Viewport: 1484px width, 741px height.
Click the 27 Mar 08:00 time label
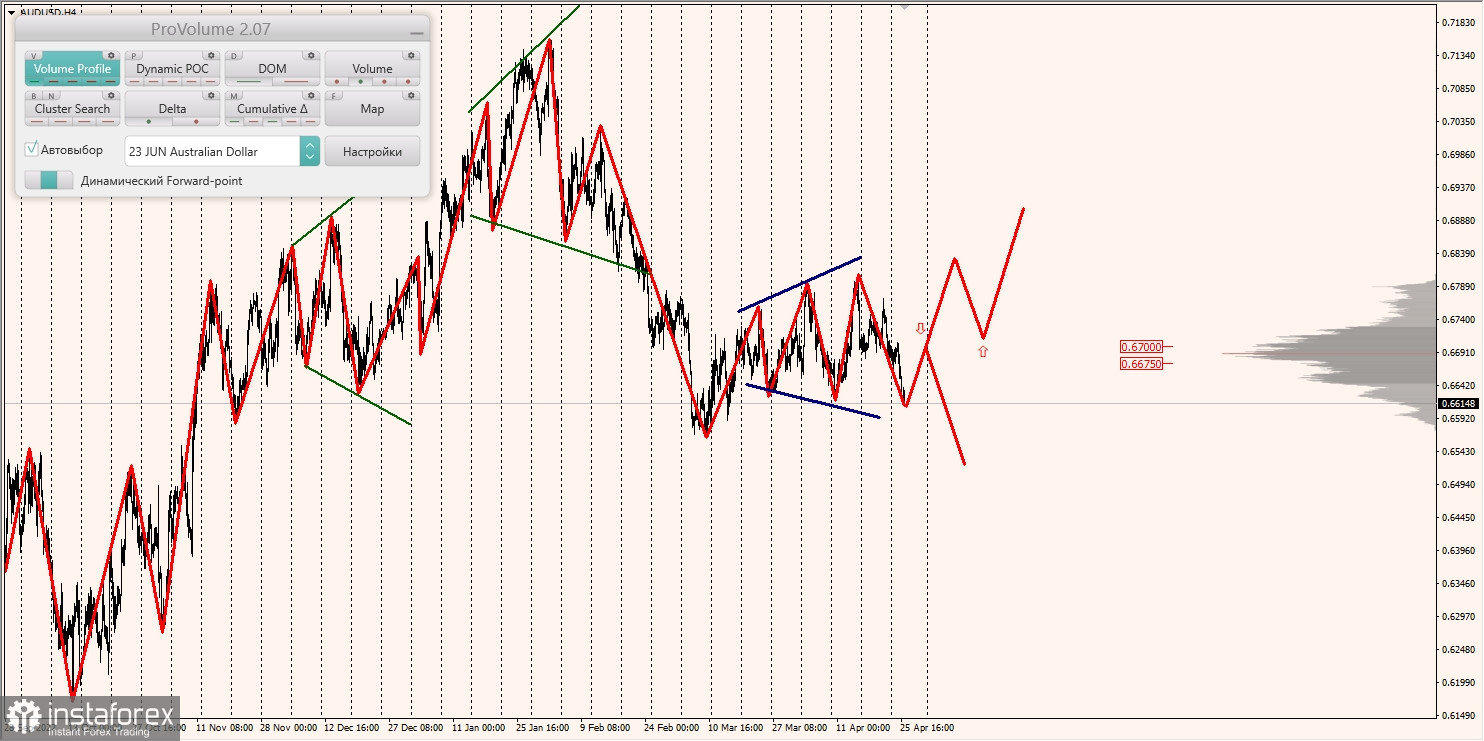[799, 728]
